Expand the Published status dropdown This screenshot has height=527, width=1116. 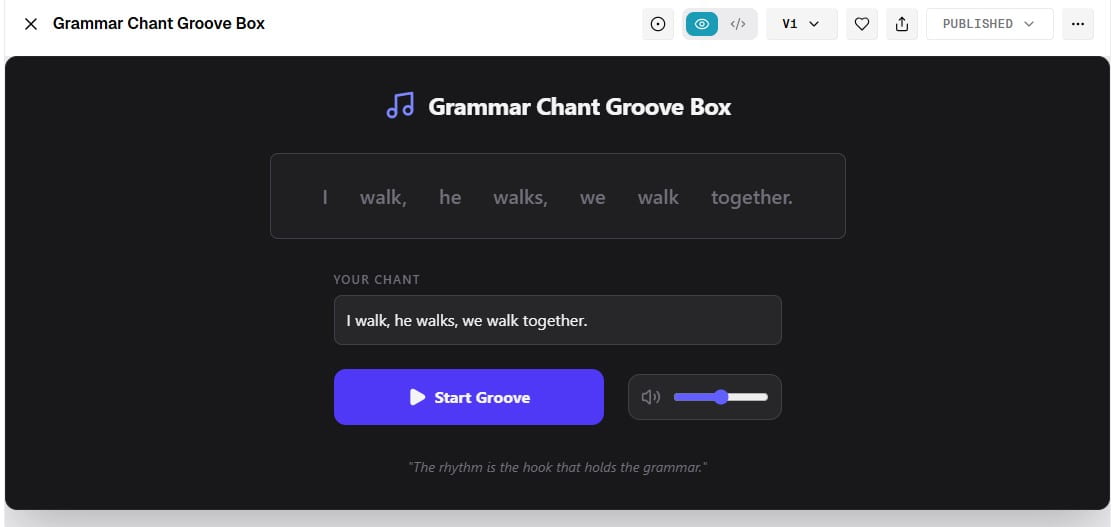988,24
